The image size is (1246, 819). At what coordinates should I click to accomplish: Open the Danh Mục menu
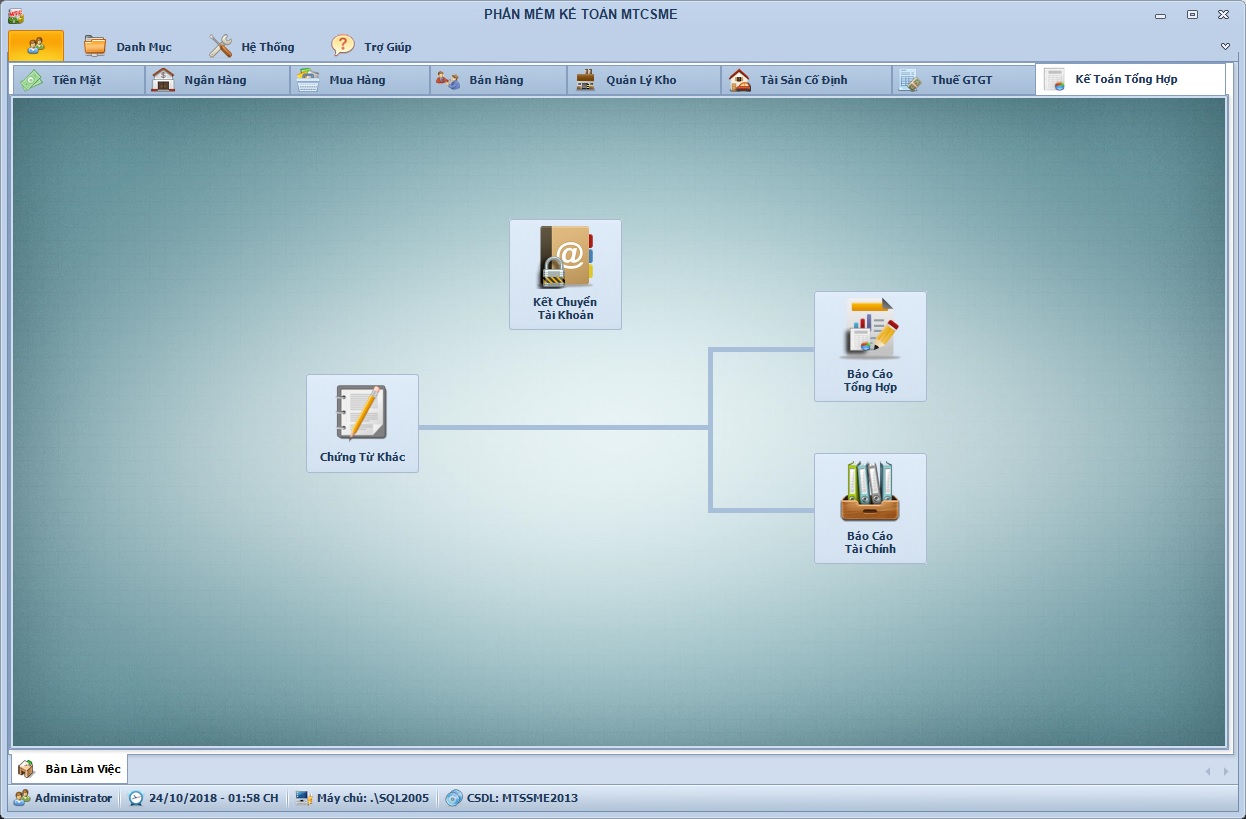point(128,47)
